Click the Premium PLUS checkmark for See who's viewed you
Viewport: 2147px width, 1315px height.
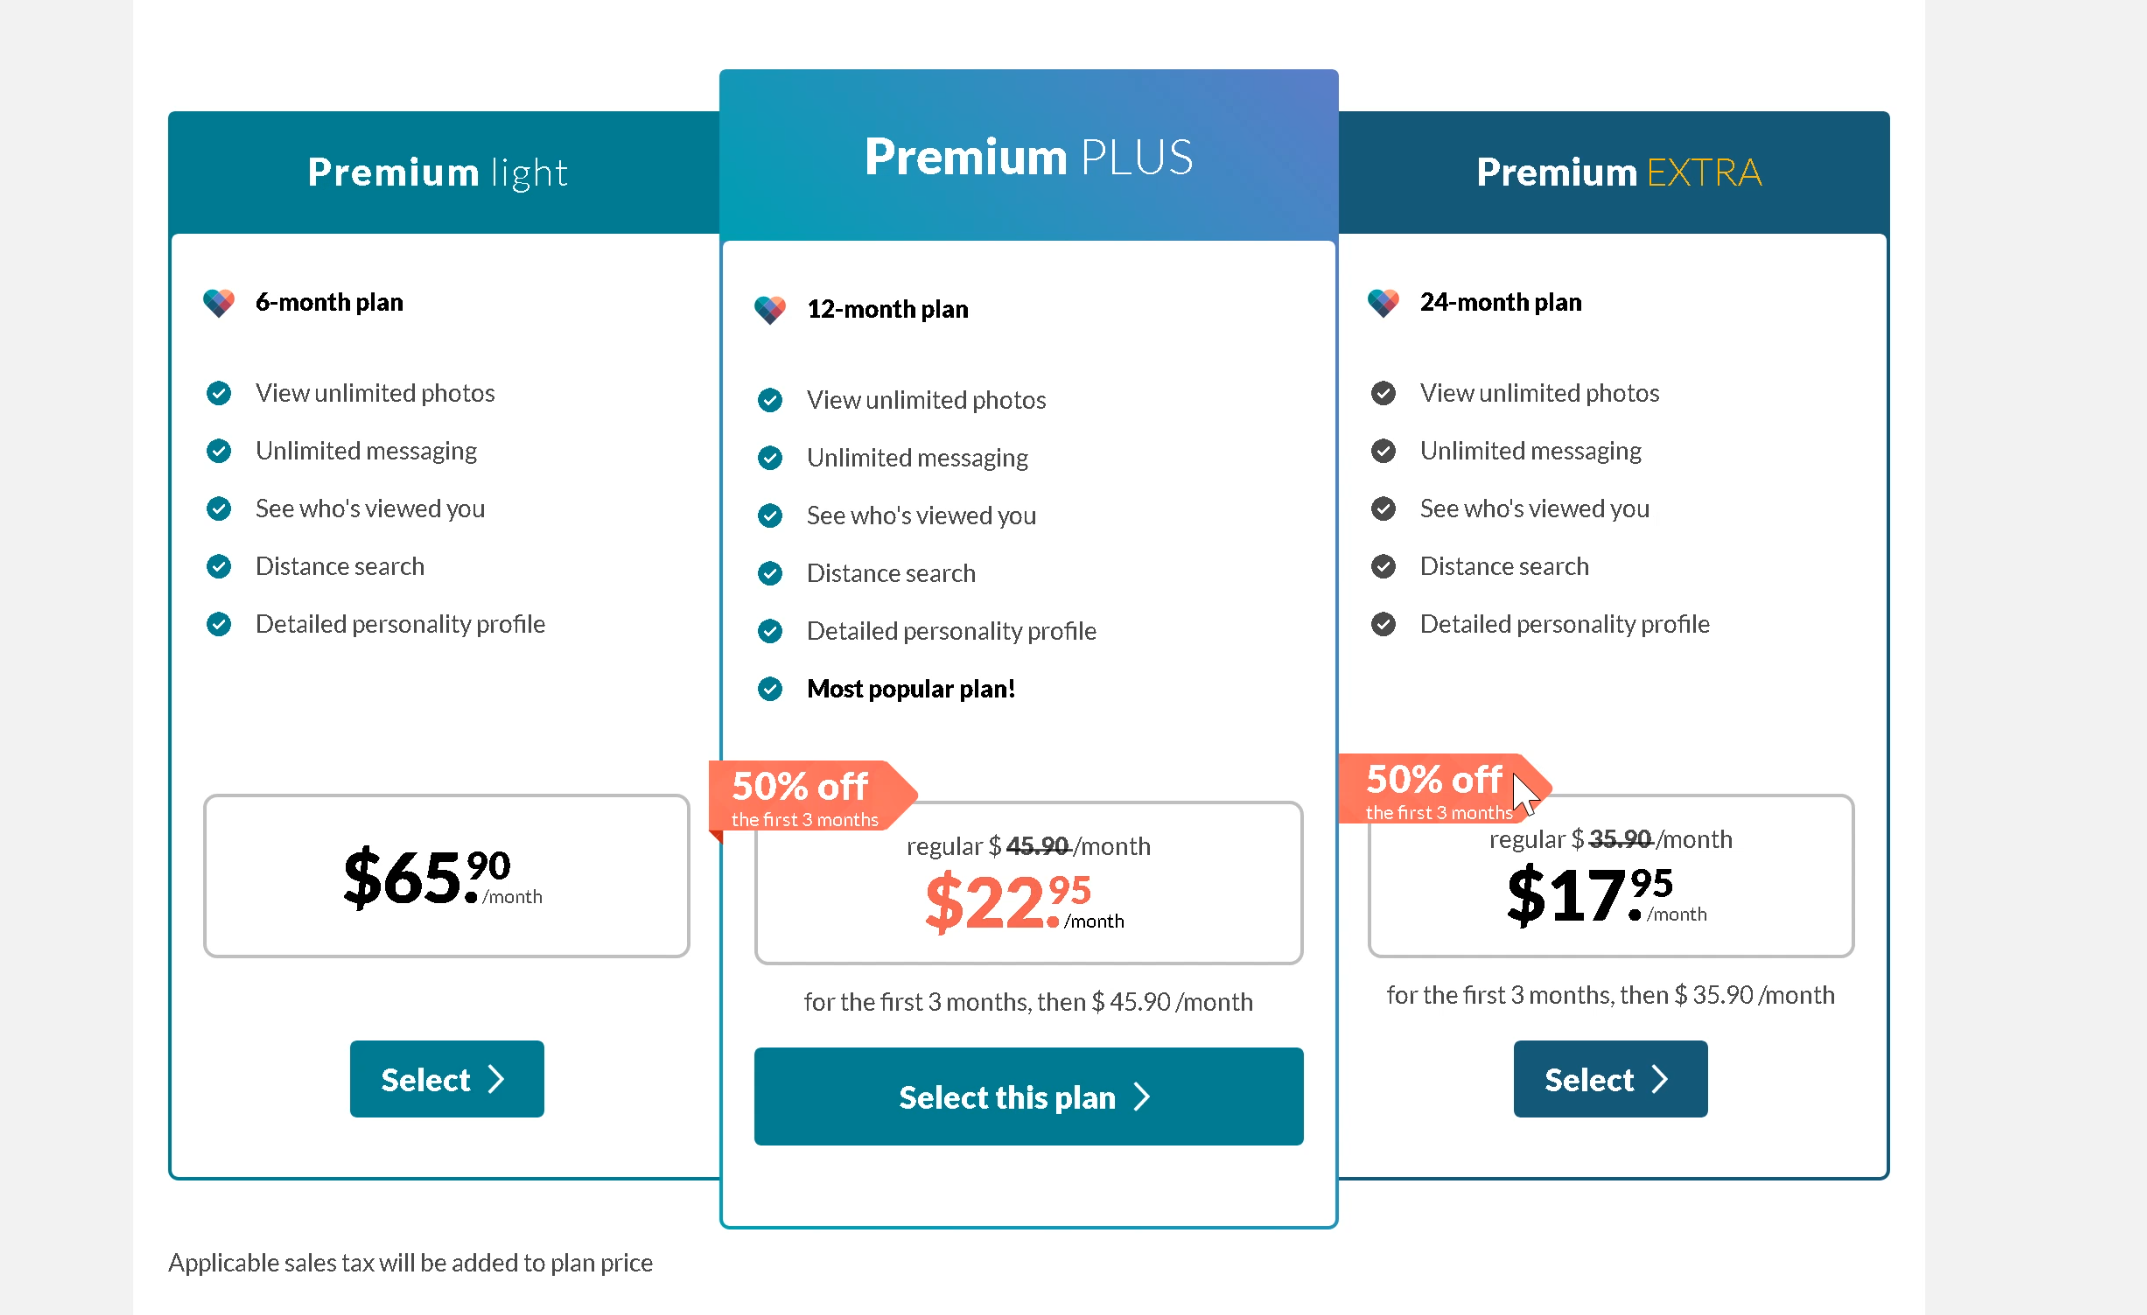pyautogui.click(x=770, y=516)
